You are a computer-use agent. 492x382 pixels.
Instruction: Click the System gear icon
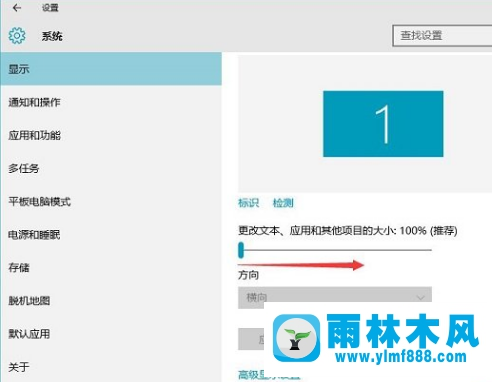click(x=17, y=36)
